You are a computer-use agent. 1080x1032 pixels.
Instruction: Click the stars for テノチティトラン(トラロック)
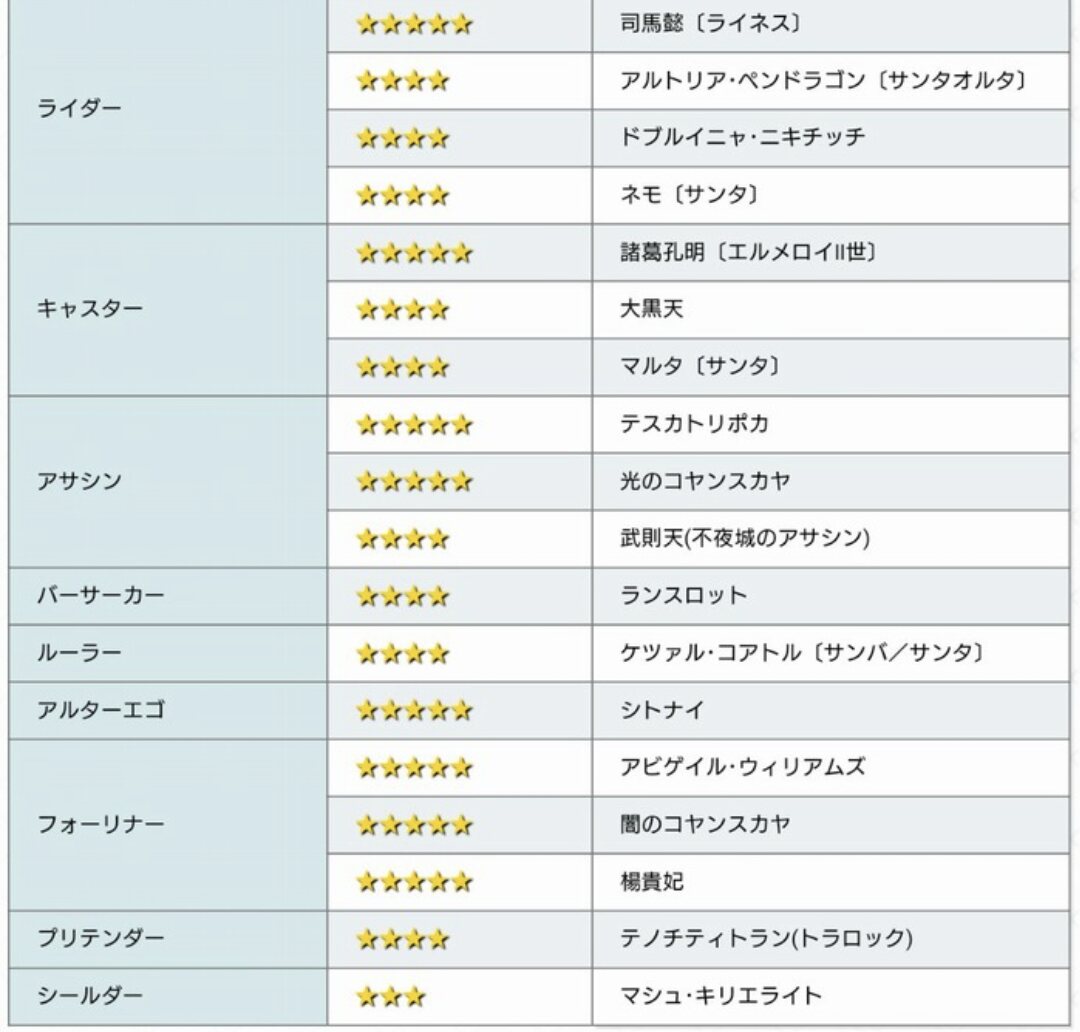402,939
